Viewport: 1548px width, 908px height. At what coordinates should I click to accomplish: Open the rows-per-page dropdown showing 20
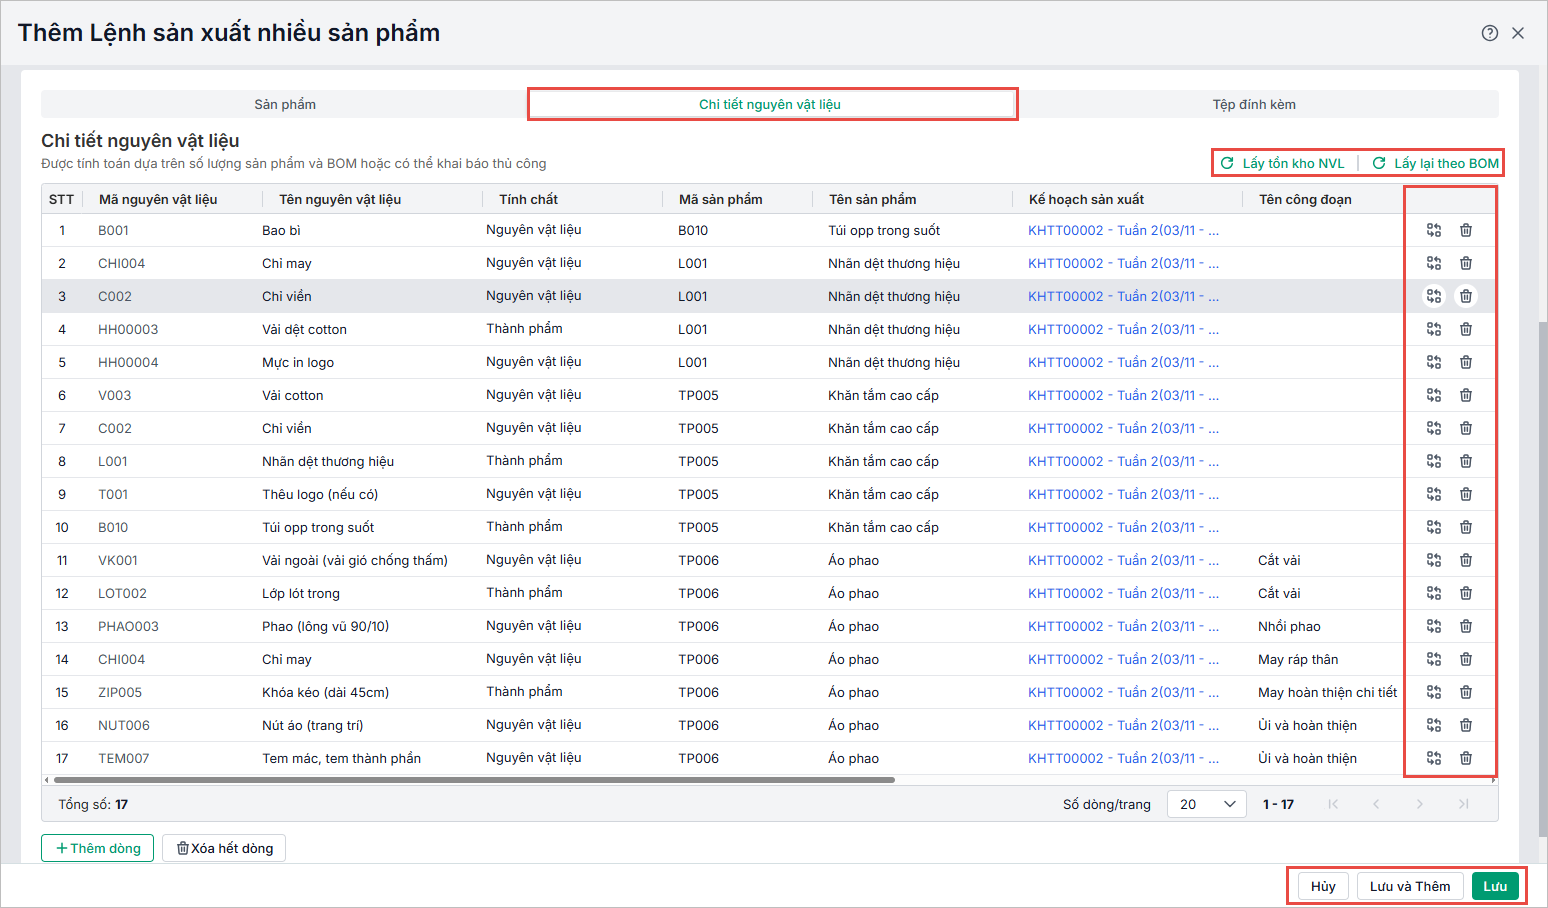(x=1207, y=804)
